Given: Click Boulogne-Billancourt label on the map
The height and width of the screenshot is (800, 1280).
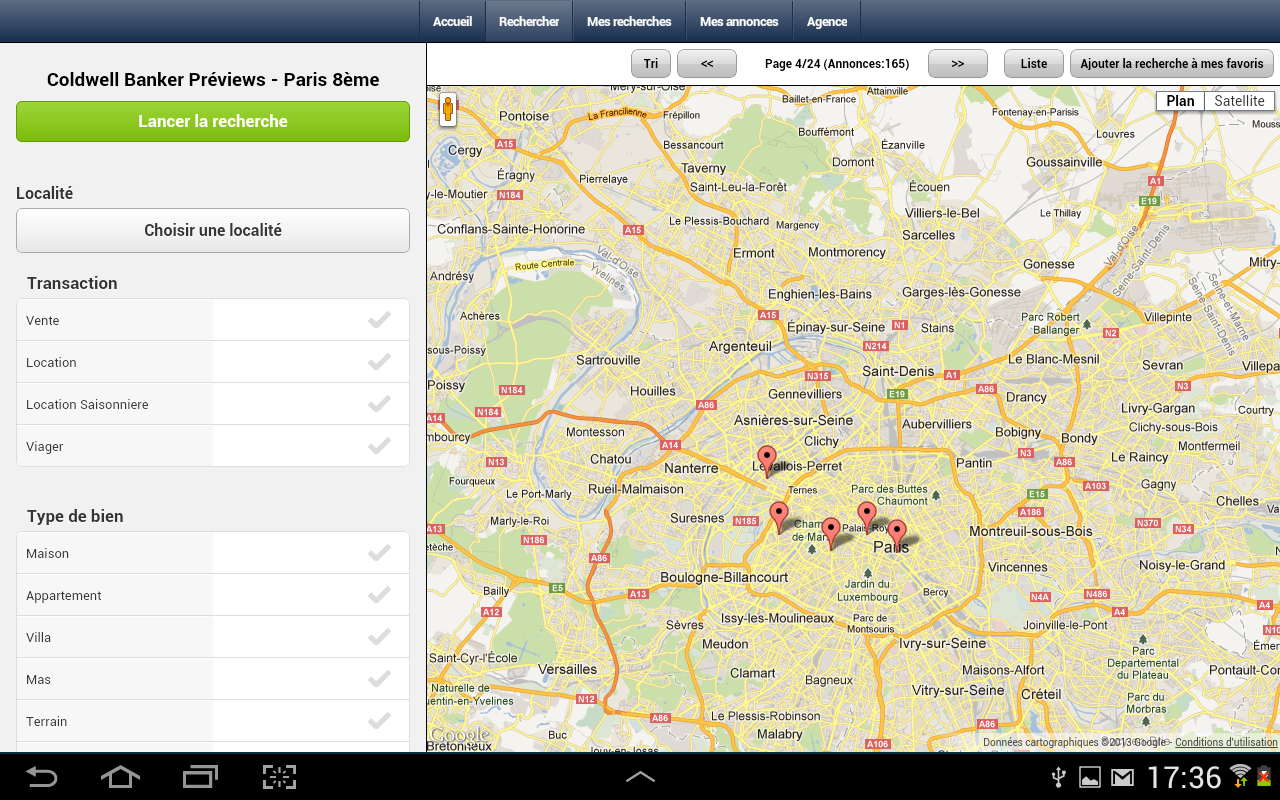Looking at the screenshot, I should point(724,577).
